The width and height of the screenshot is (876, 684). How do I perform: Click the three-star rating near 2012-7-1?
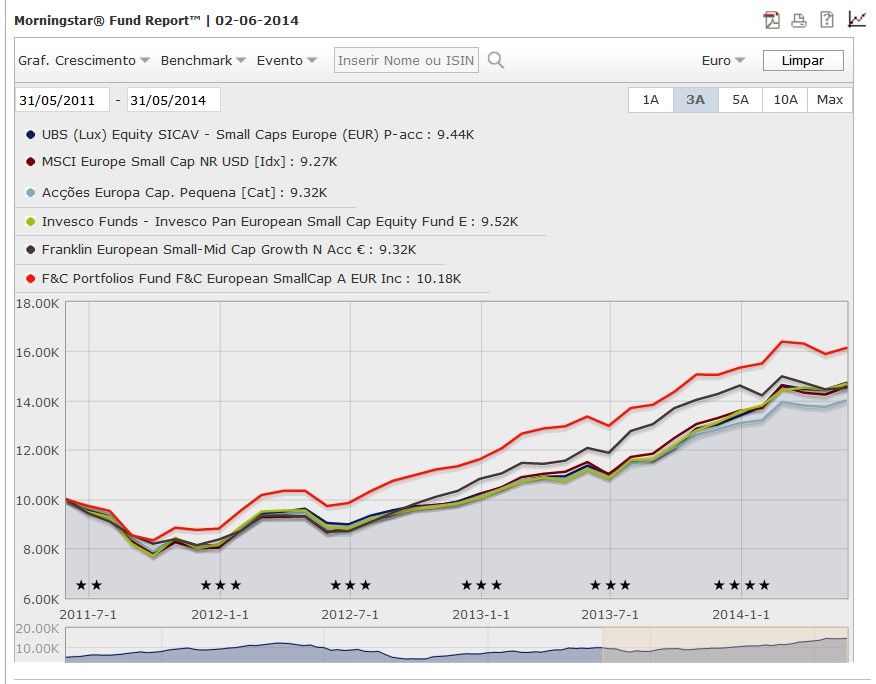350,585
